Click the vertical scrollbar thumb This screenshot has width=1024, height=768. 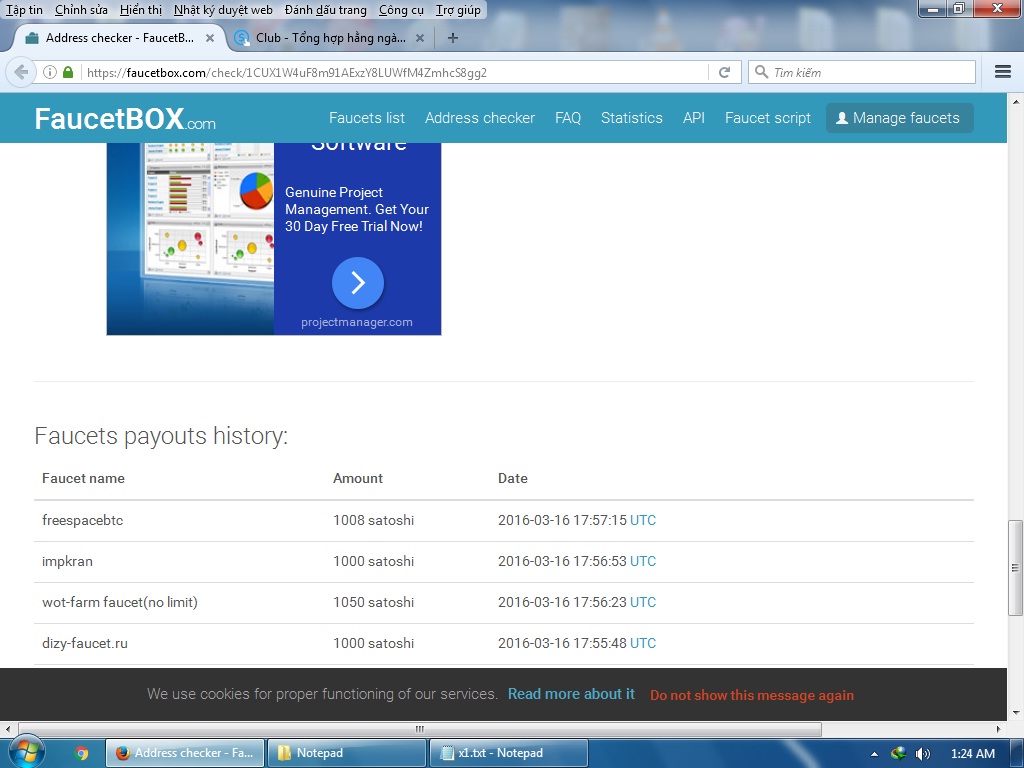click(x=1015, y=568)
